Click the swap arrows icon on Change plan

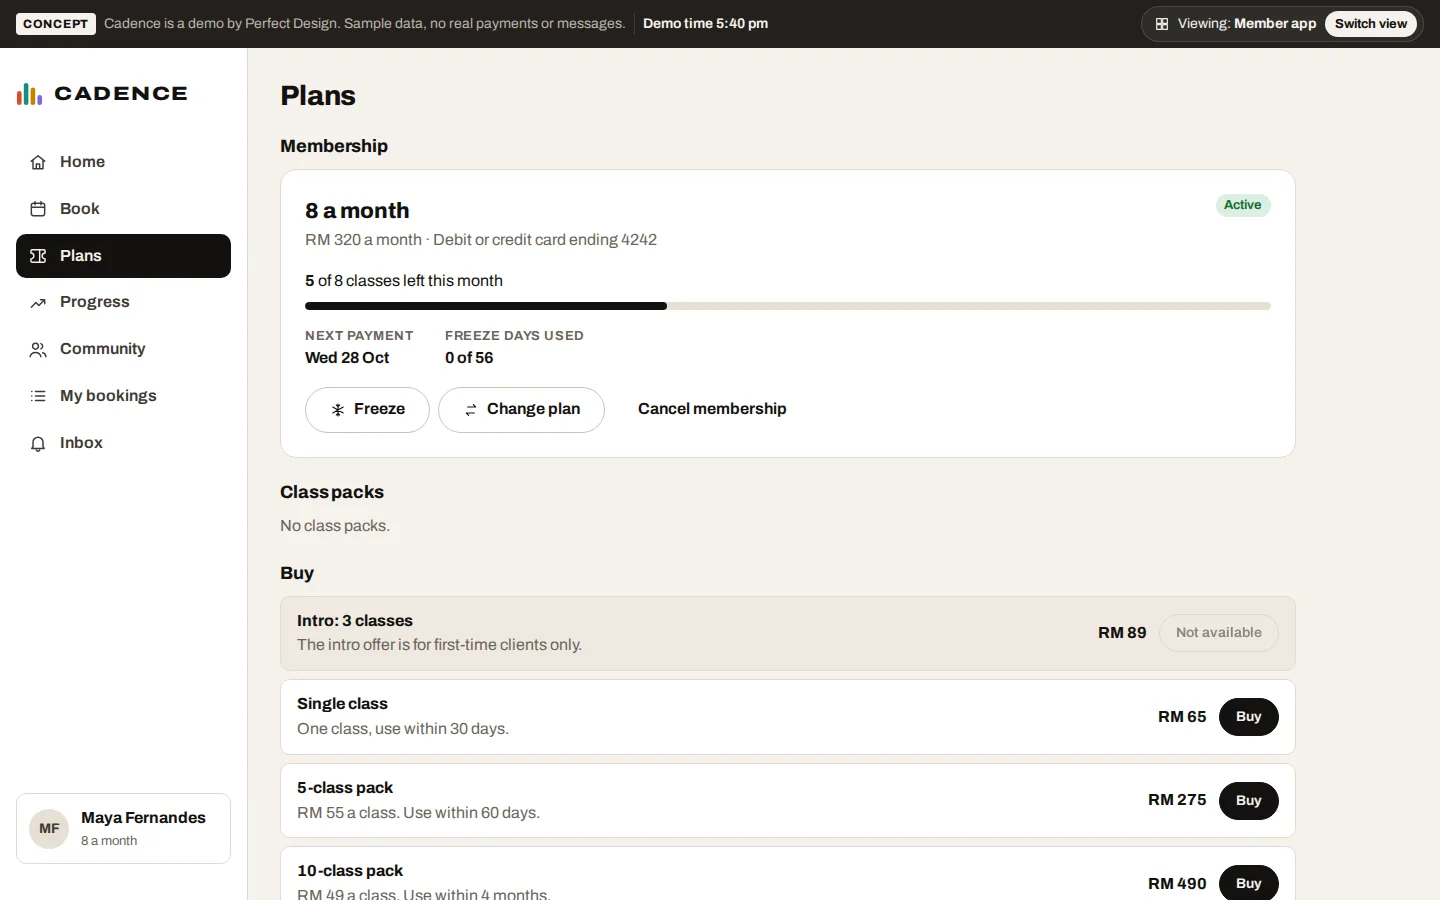pos(471,410)
